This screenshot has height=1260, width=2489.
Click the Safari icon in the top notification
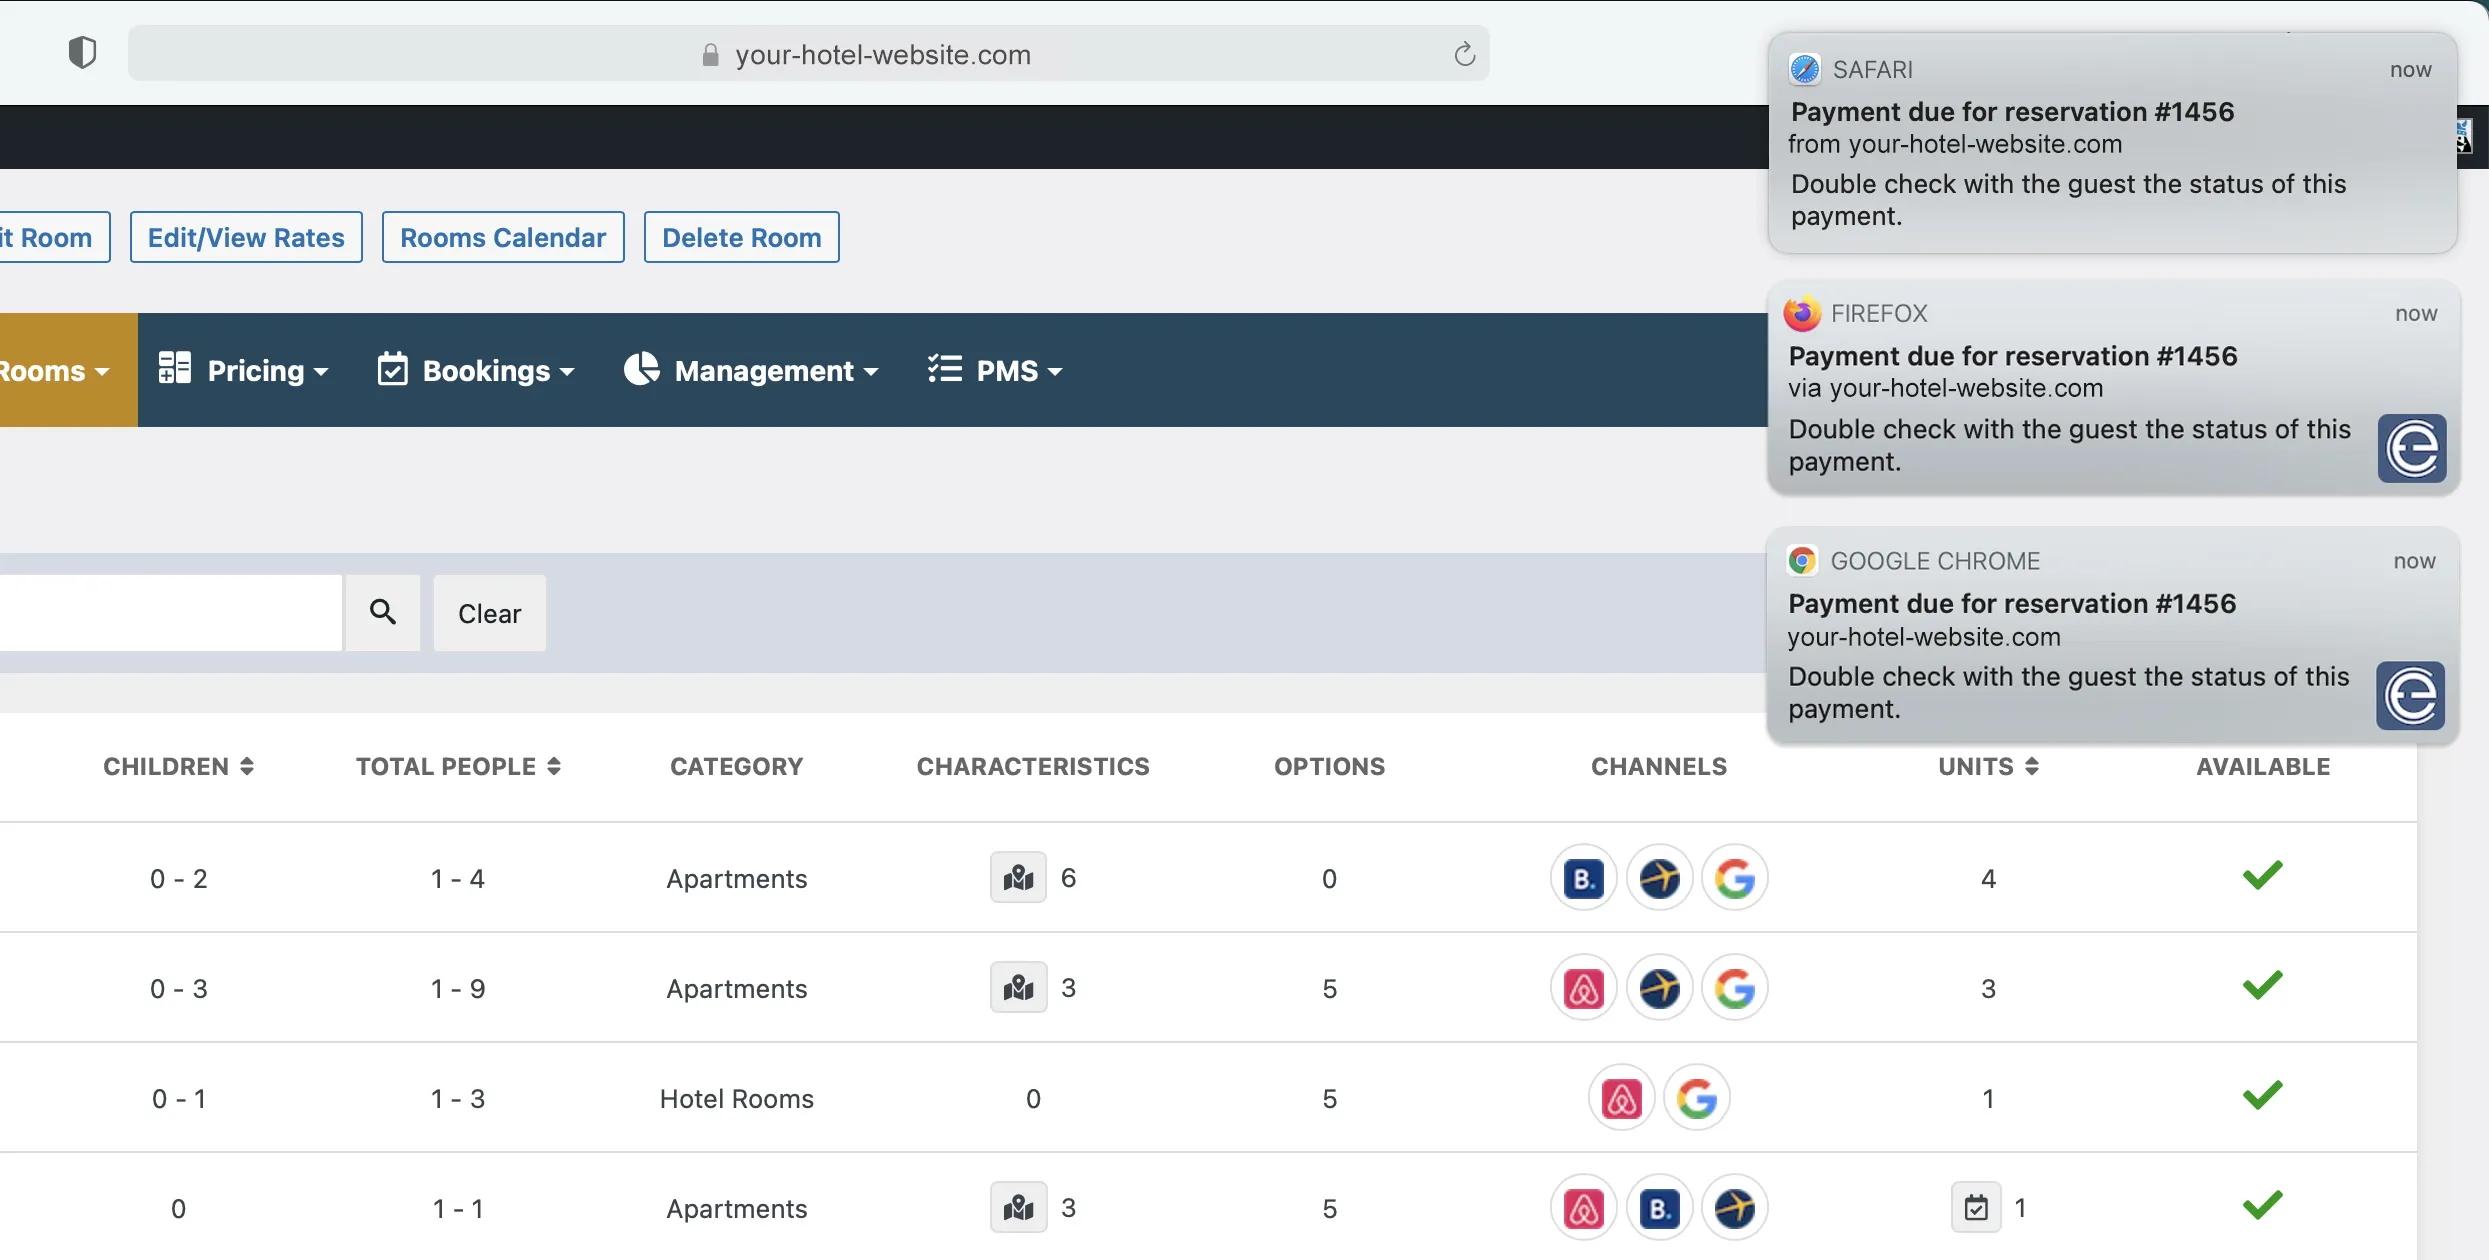[1804, 69]
